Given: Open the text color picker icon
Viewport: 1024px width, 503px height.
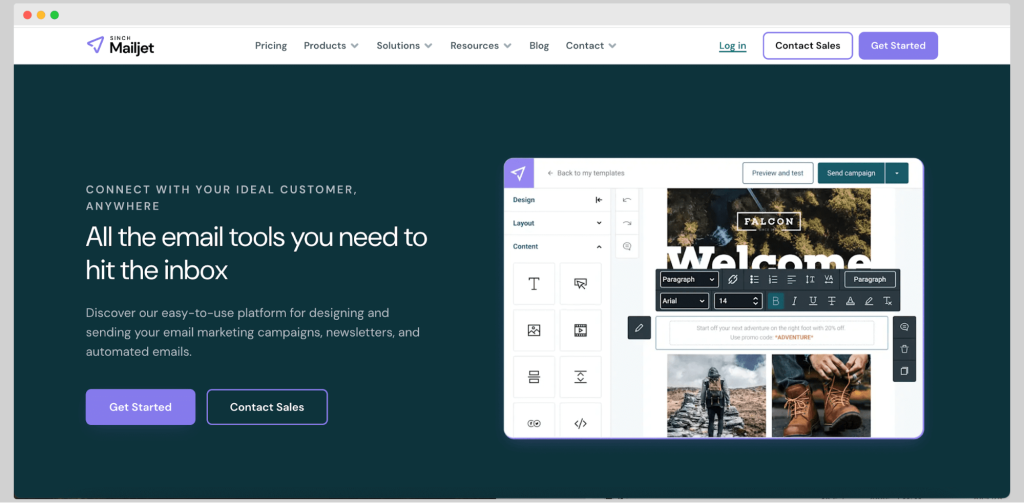Looking at the screenshot, I should (x=850, y=301).
